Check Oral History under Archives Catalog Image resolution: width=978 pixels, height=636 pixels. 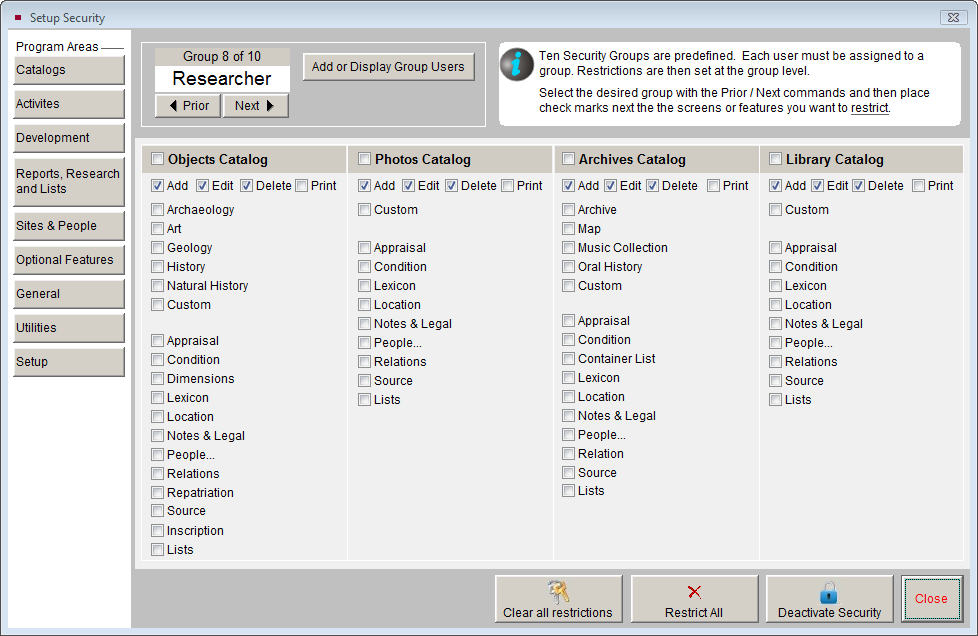(568, 266)
